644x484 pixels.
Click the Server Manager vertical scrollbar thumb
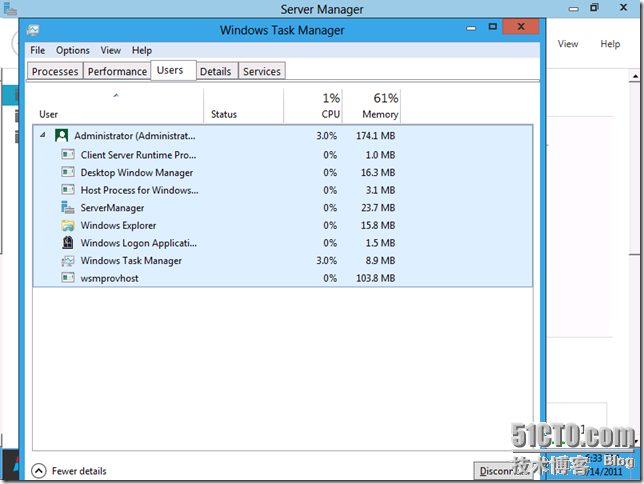(x=635, y=169)
